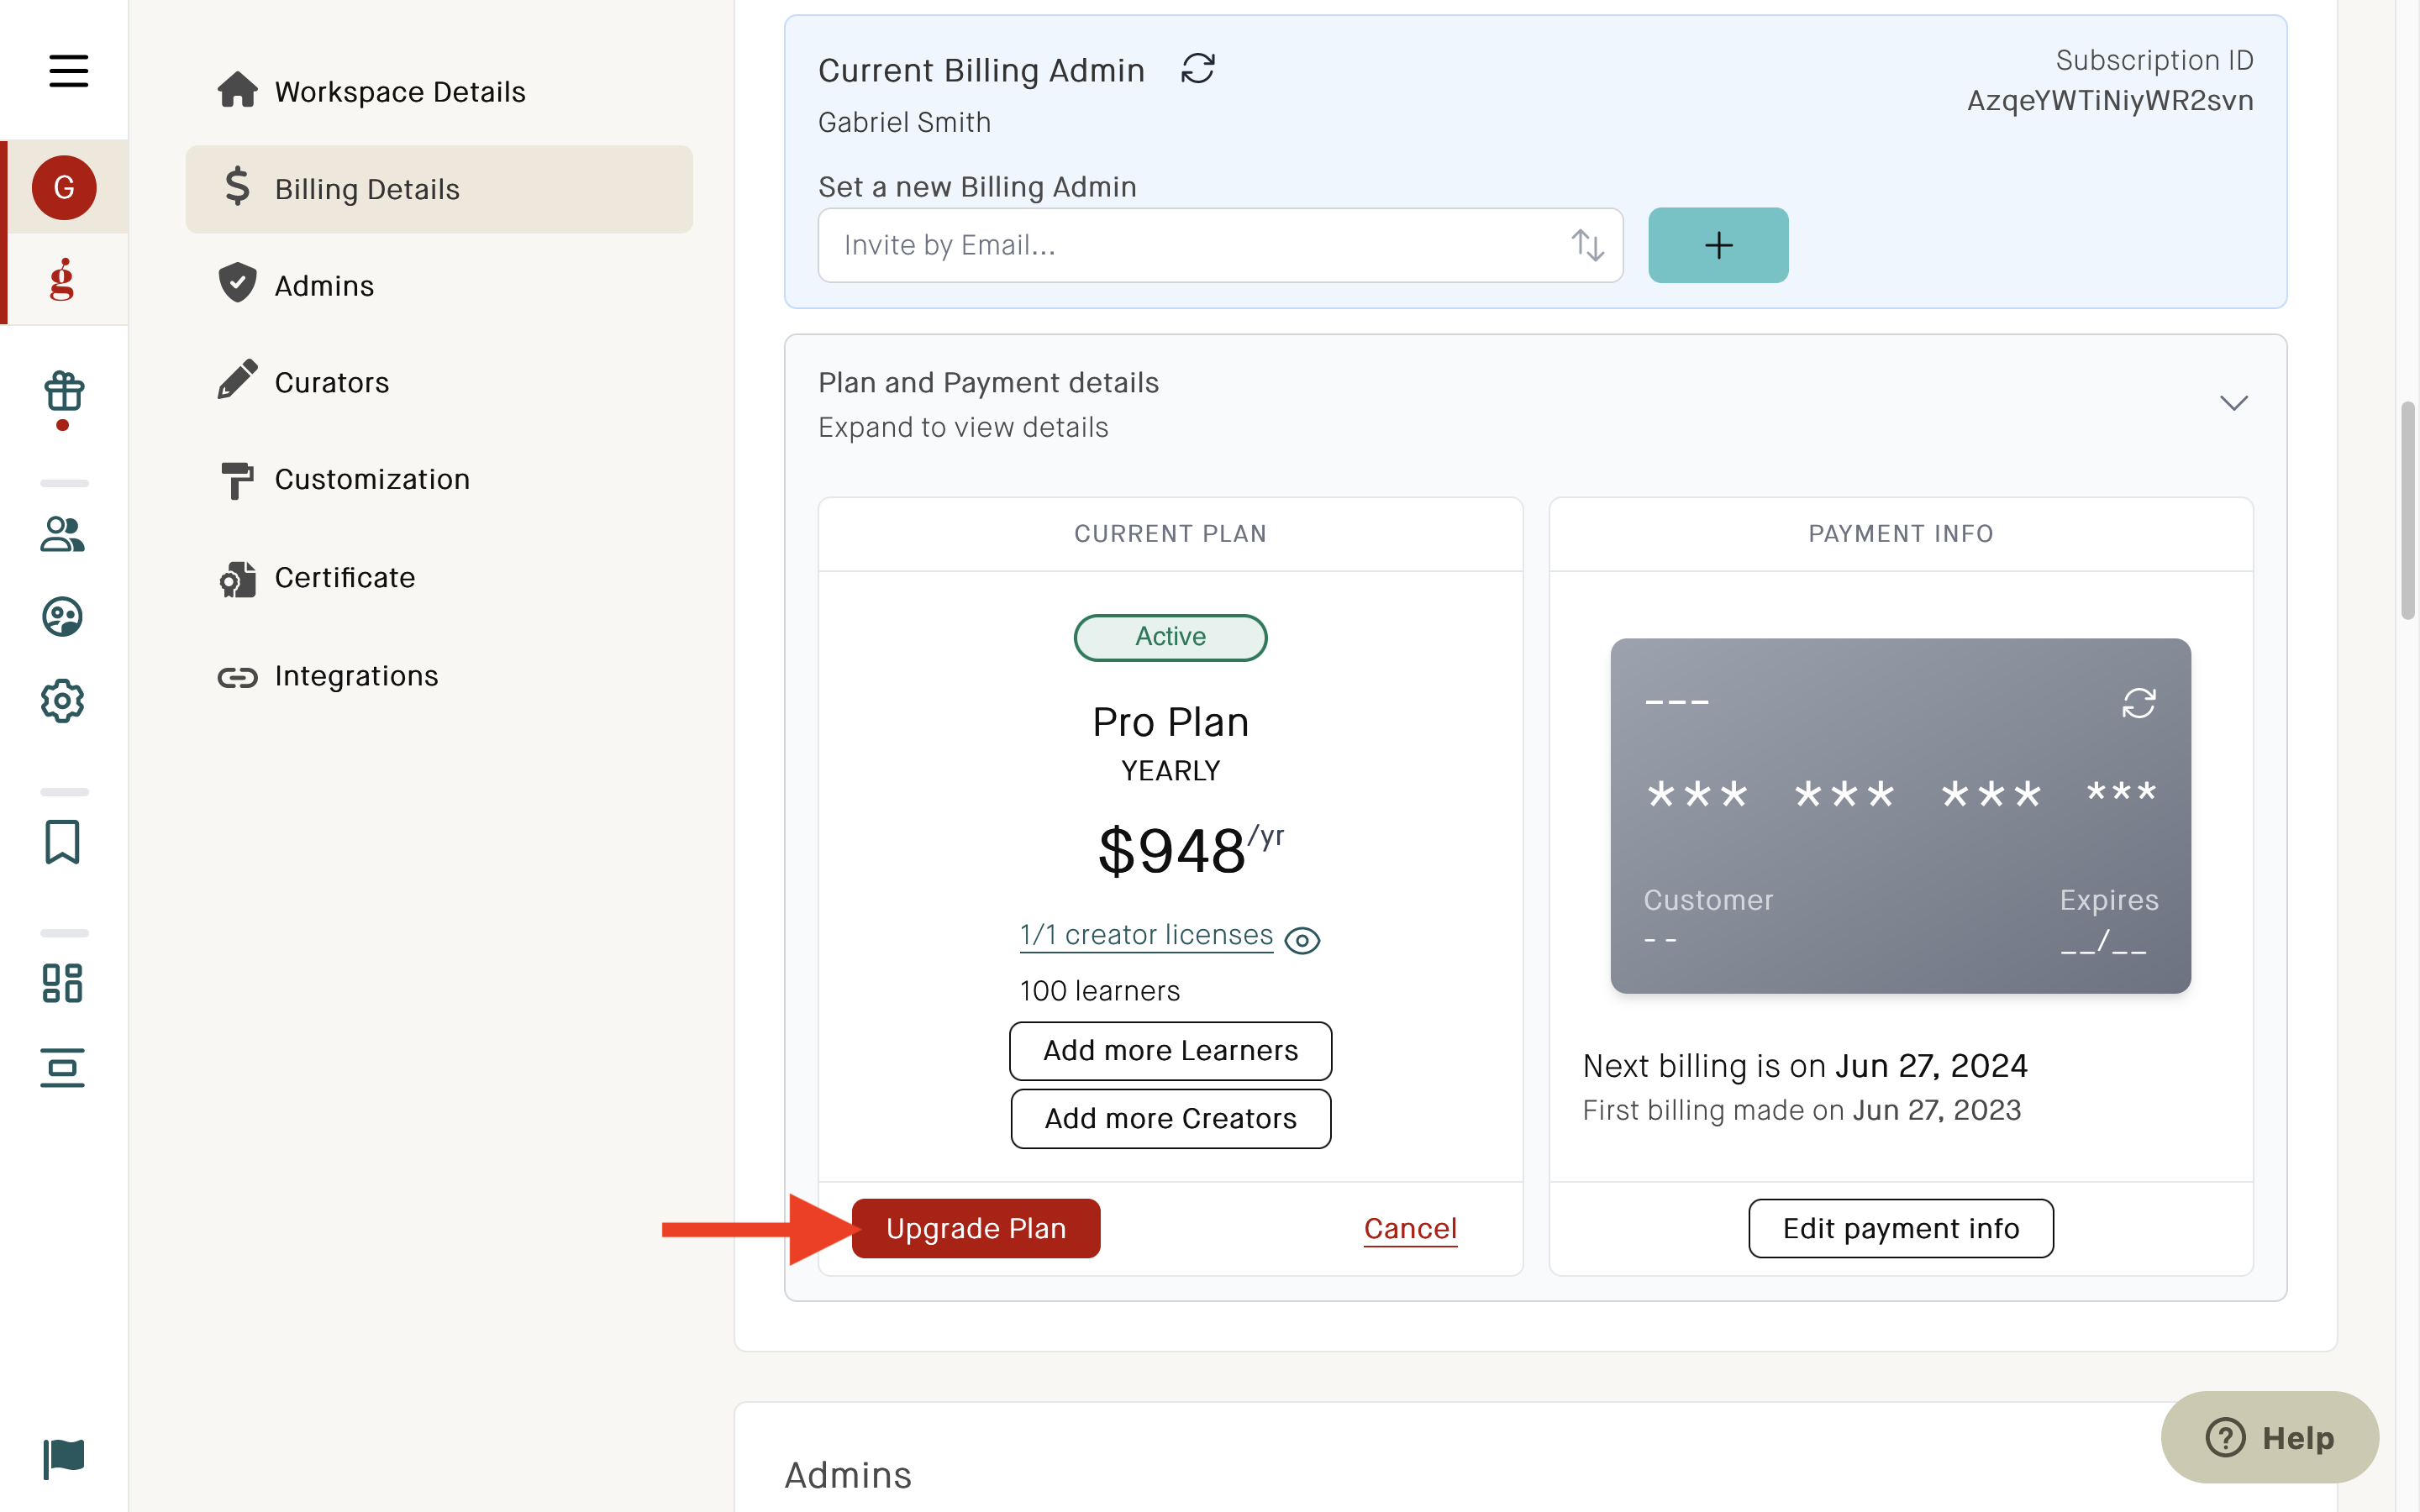
Task: Click Add more Learners
Action: click(1170, 1051)
